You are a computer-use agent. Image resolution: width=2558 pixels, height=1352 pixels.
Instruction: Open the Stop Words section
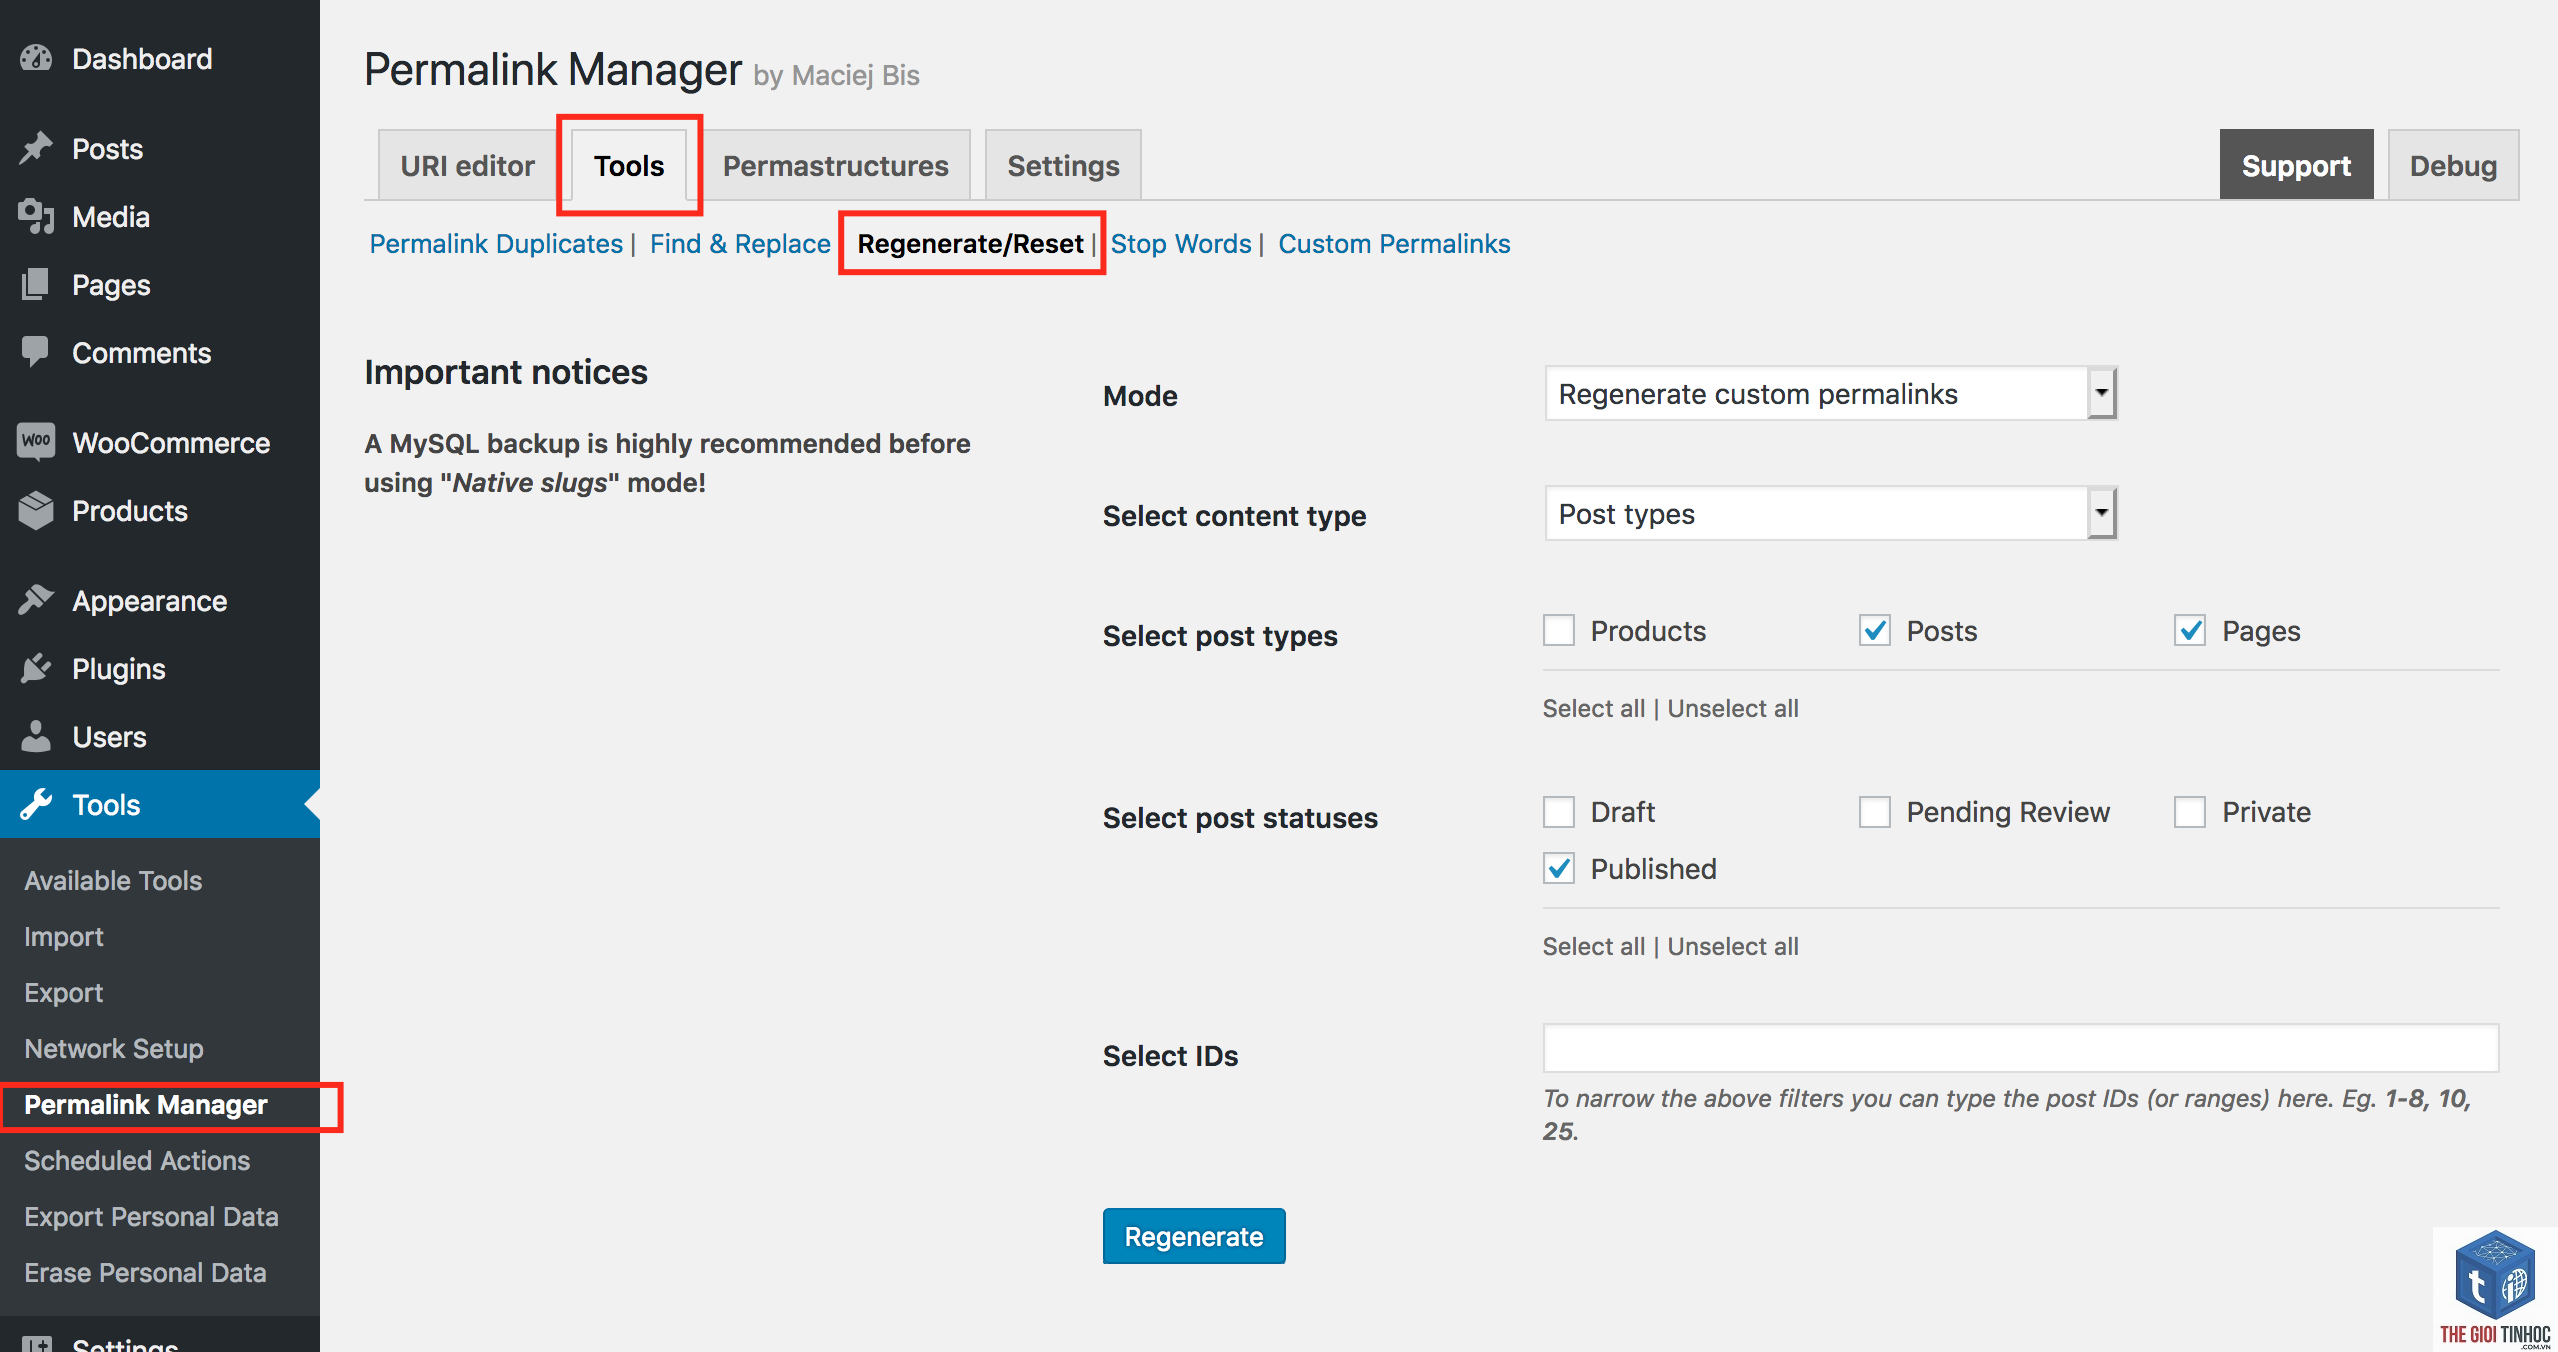1181,244
